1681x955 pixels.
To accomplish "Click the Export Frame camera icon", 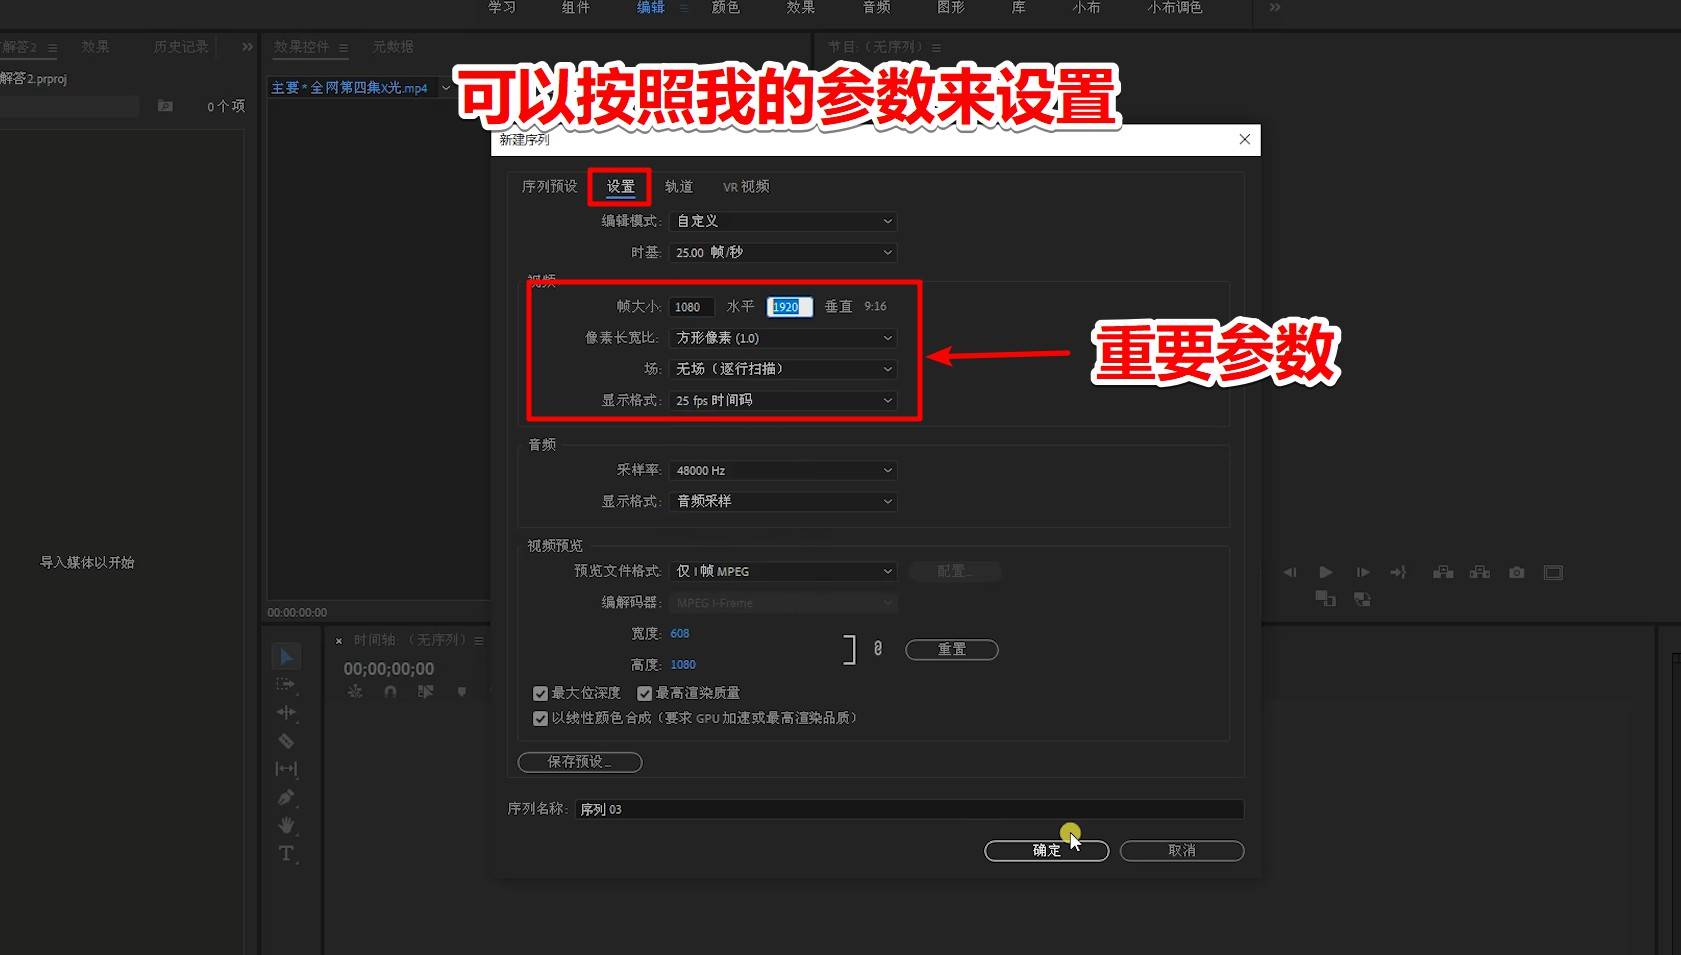I will pyautogui.click(x=1516, y=572).
